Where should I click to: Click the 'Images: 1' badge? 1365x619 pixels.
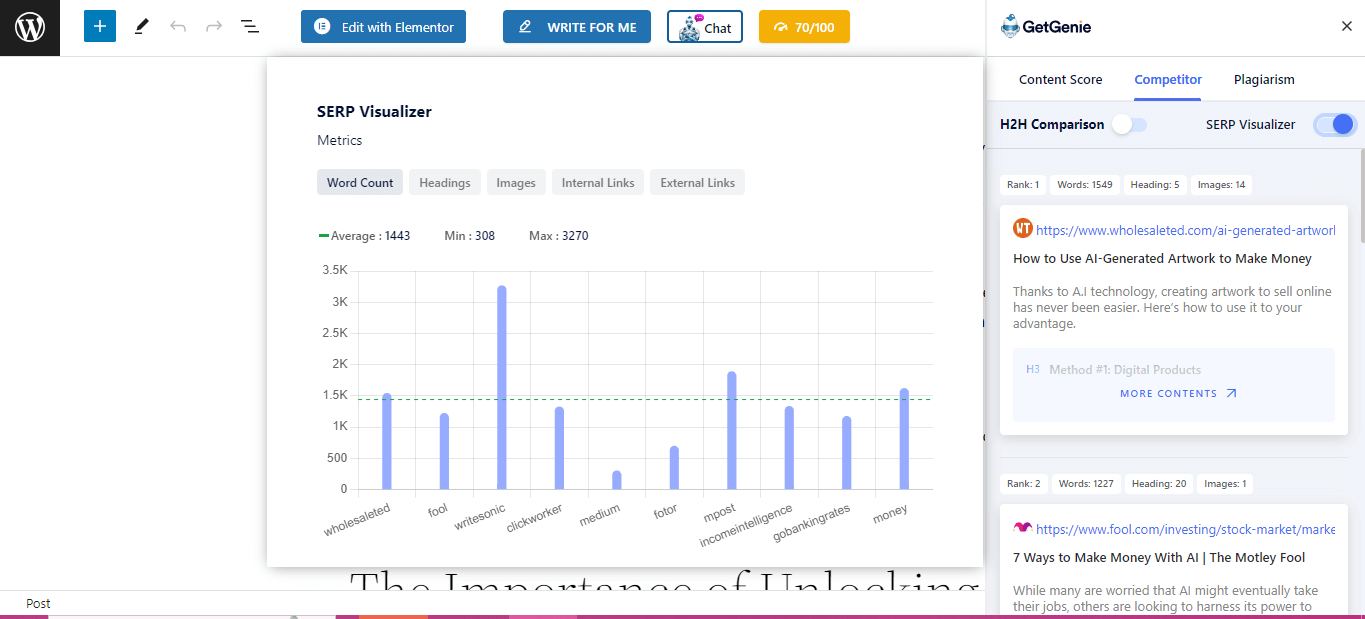click(1225, 484)
